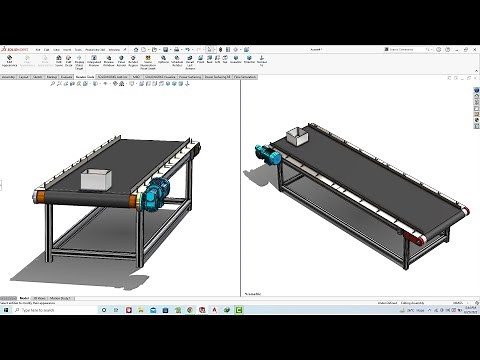Screen dimensions: 480x360
Task: Expand the Save dropdown arrow
Action: [x=170, y=49]
